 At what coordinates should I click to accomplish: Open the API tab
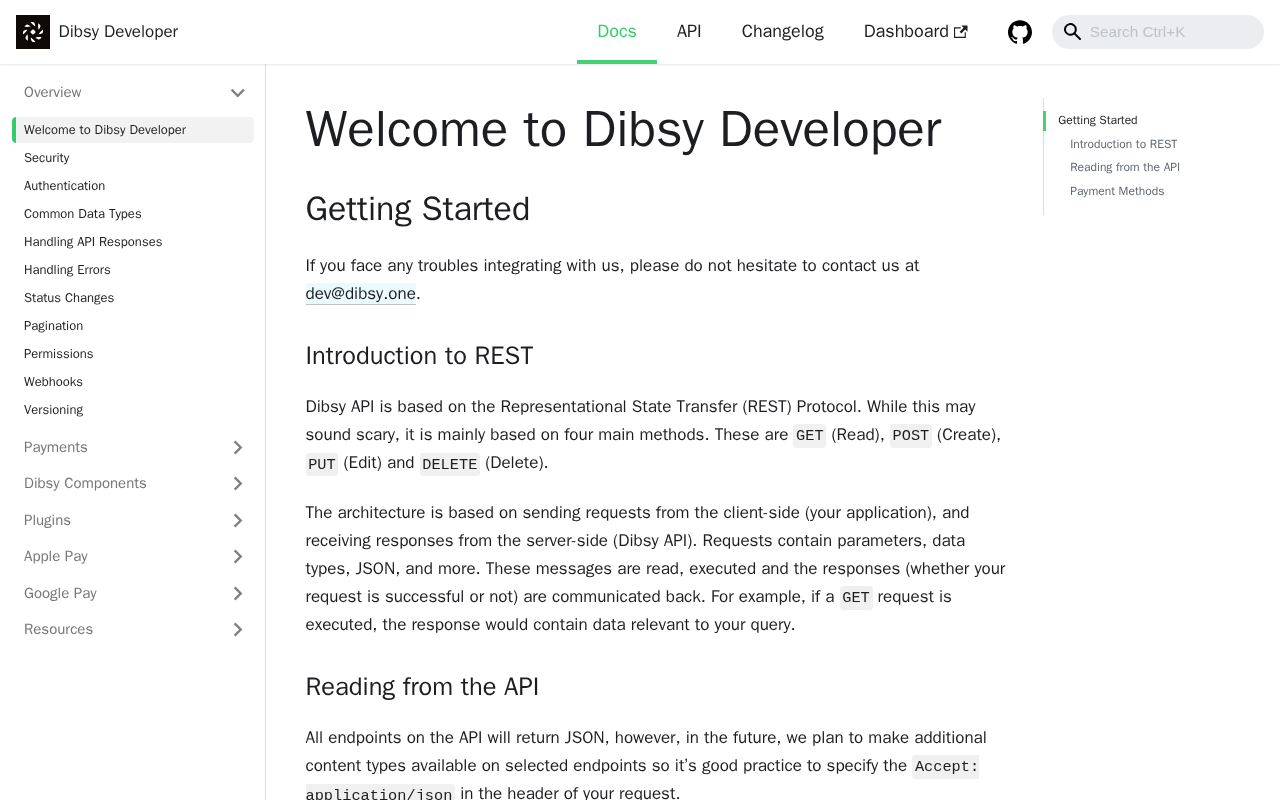[x=689, y=32]
